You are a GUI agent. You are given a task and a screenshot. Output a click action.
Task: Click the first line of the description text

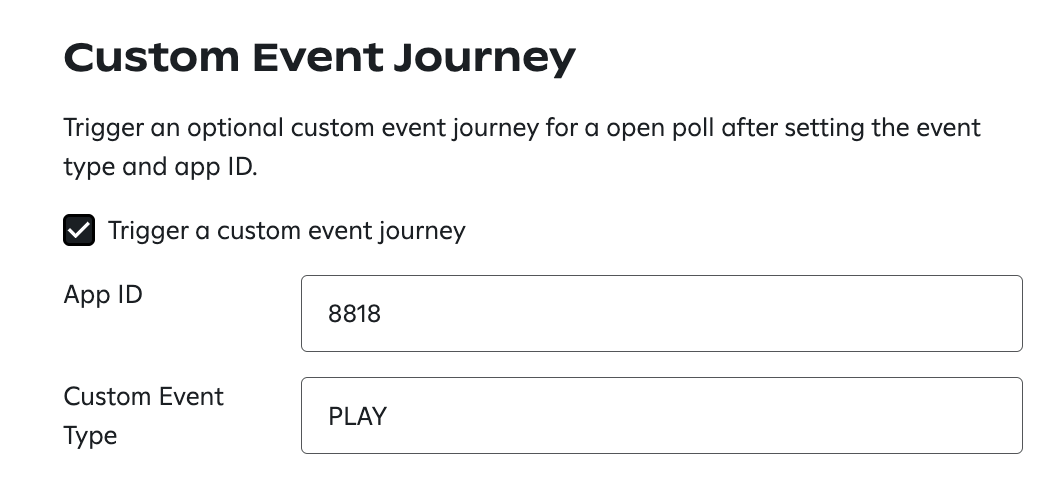pyautogui.click(x=522, y=128)
